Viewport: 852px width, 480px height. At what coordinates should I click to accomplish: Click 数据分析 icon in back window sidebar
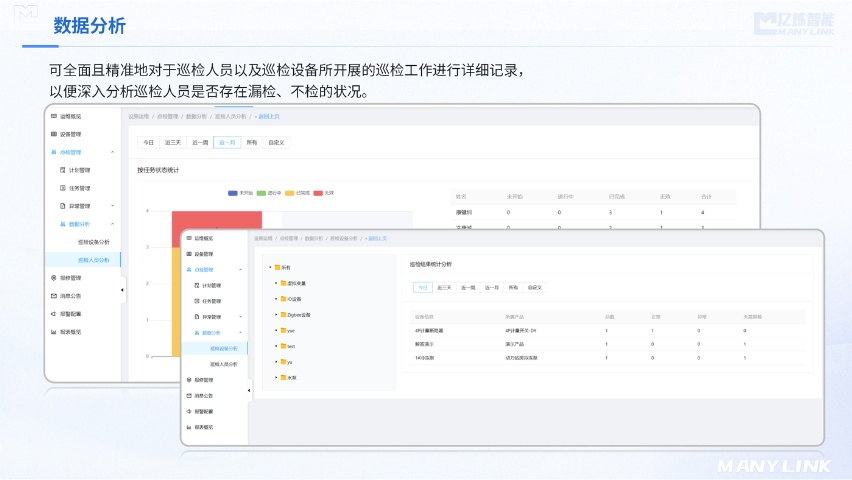point(62,224)
